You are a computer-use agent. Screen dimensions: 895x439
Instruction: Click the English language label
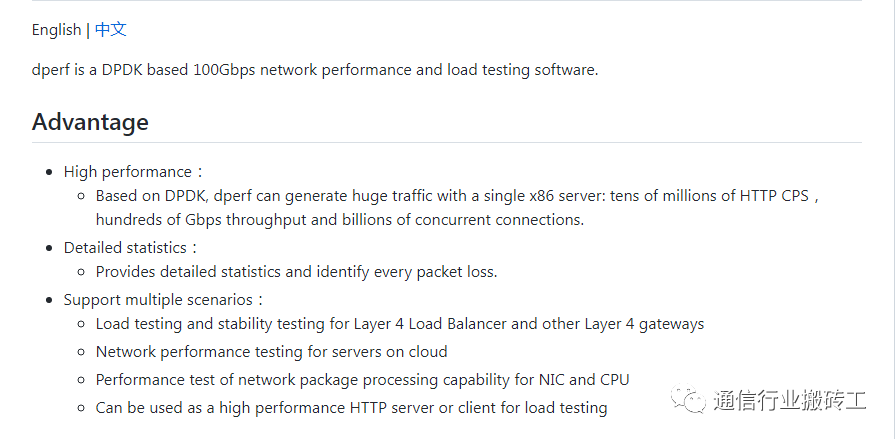(57, 30)
